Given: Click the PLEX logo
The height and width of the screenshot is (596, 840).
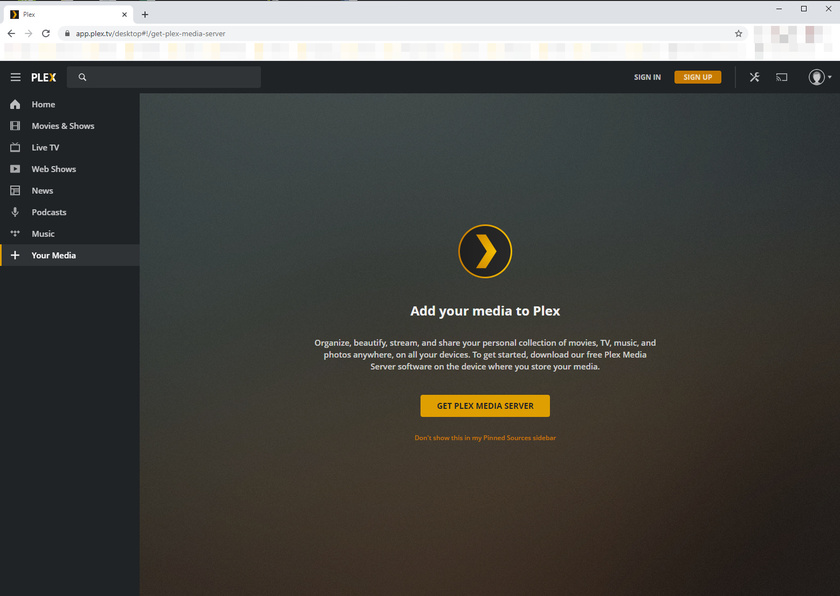Looking at the screenshot, I should point(43,77).
